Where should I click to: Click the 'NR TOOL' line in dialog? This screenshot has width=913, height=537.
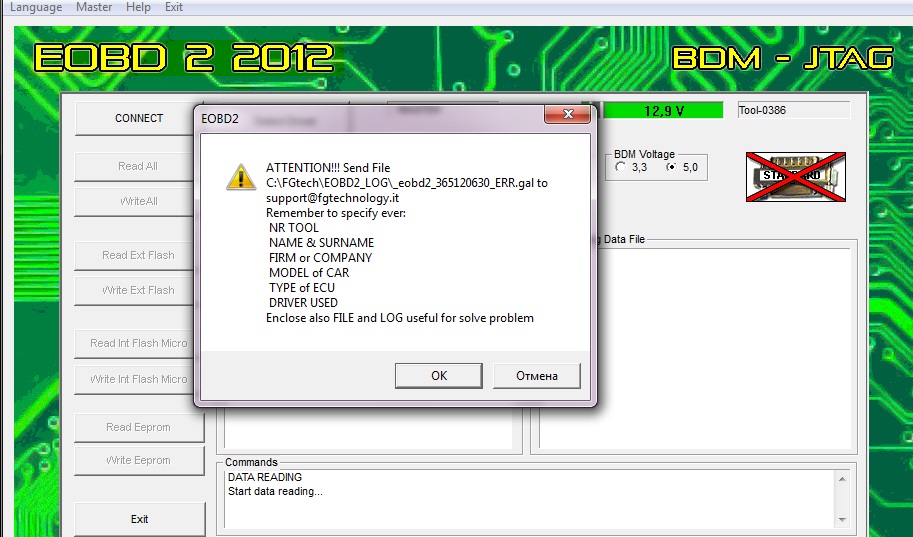click(293, 228)
